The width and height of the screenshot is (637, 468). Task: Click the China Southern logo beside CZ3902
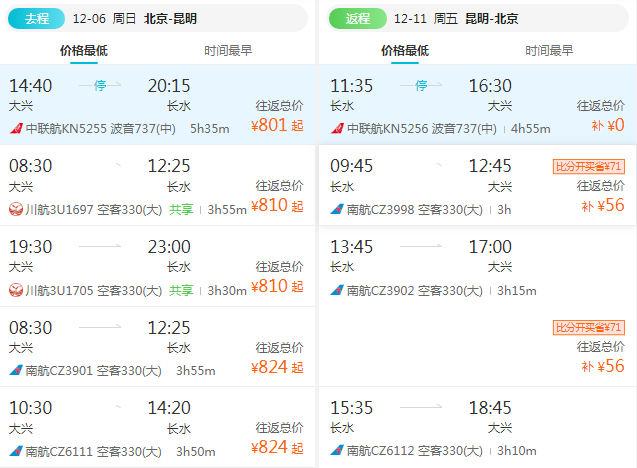[x=337, y=290]
